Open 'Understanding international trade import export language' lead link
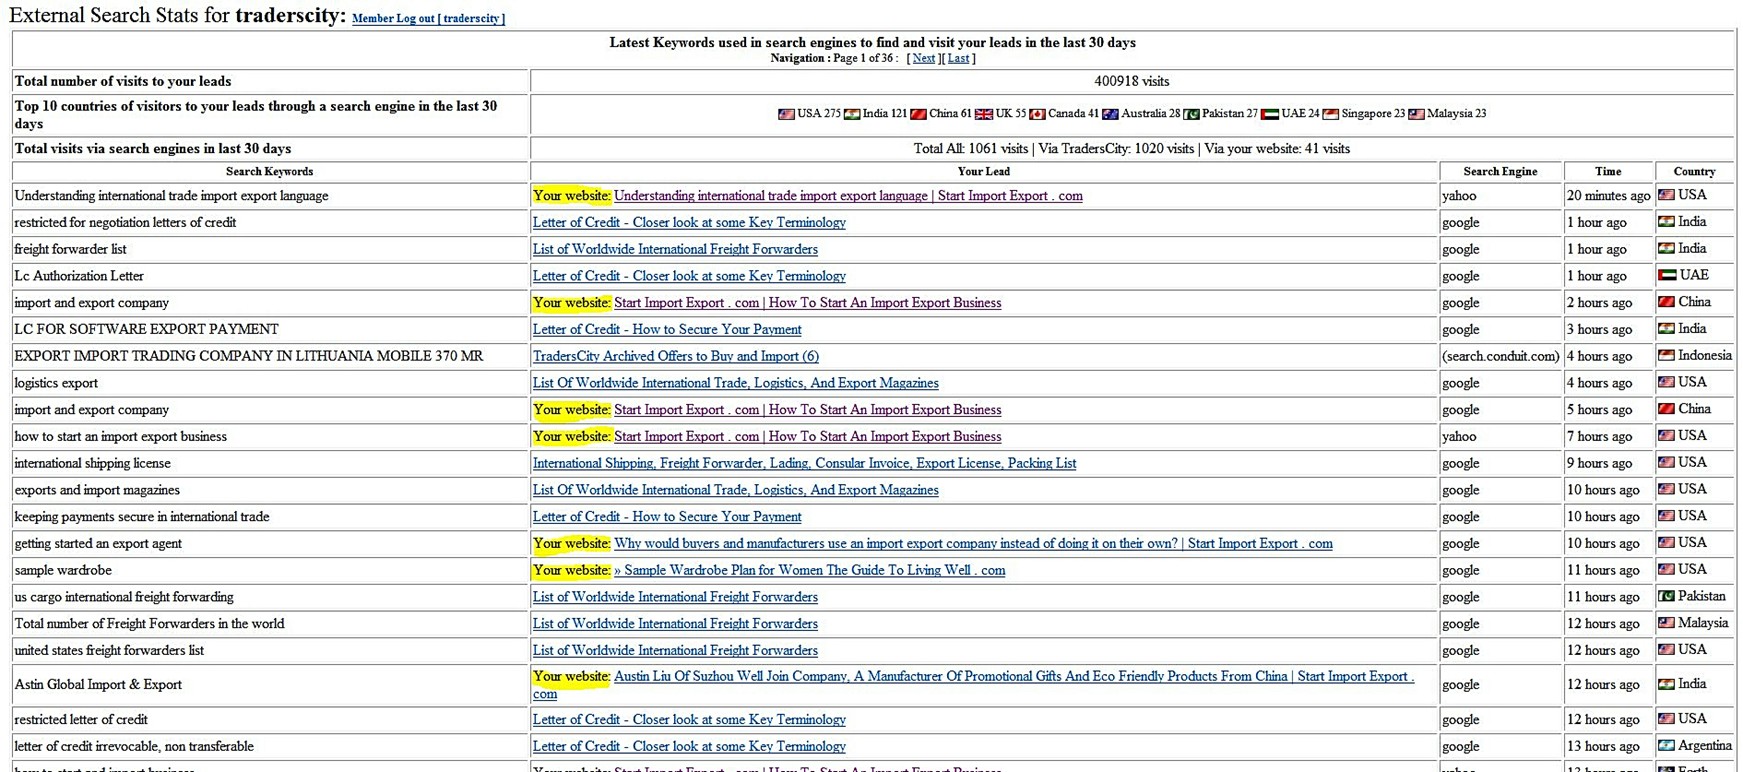Image resolution: width=1743 pixels, height=772 pixels. pyautogui.click(x=848, y=196)
